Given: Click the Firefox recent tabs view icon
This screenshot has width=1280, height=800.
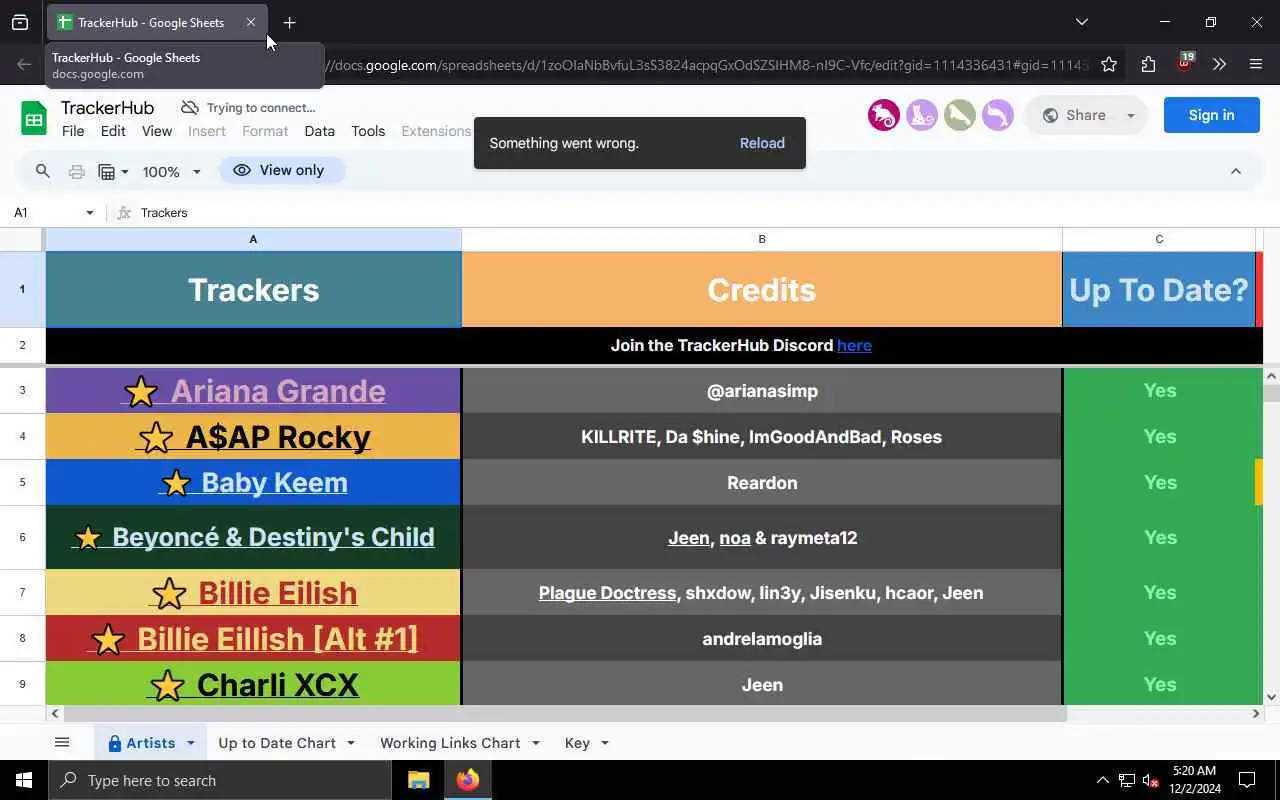Looking at the screenshot, I should pos(20,22).
